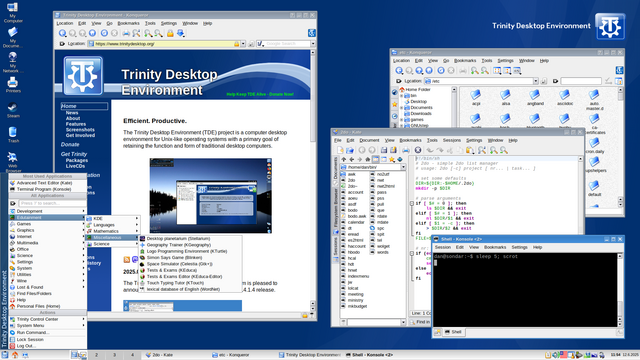Image resolution: width=640 pixels, height=360 pixels.
Task: Open the /home/dan/bin/ path dropdown in Kate
Action: pyautogui.click(x=403, y=167)
